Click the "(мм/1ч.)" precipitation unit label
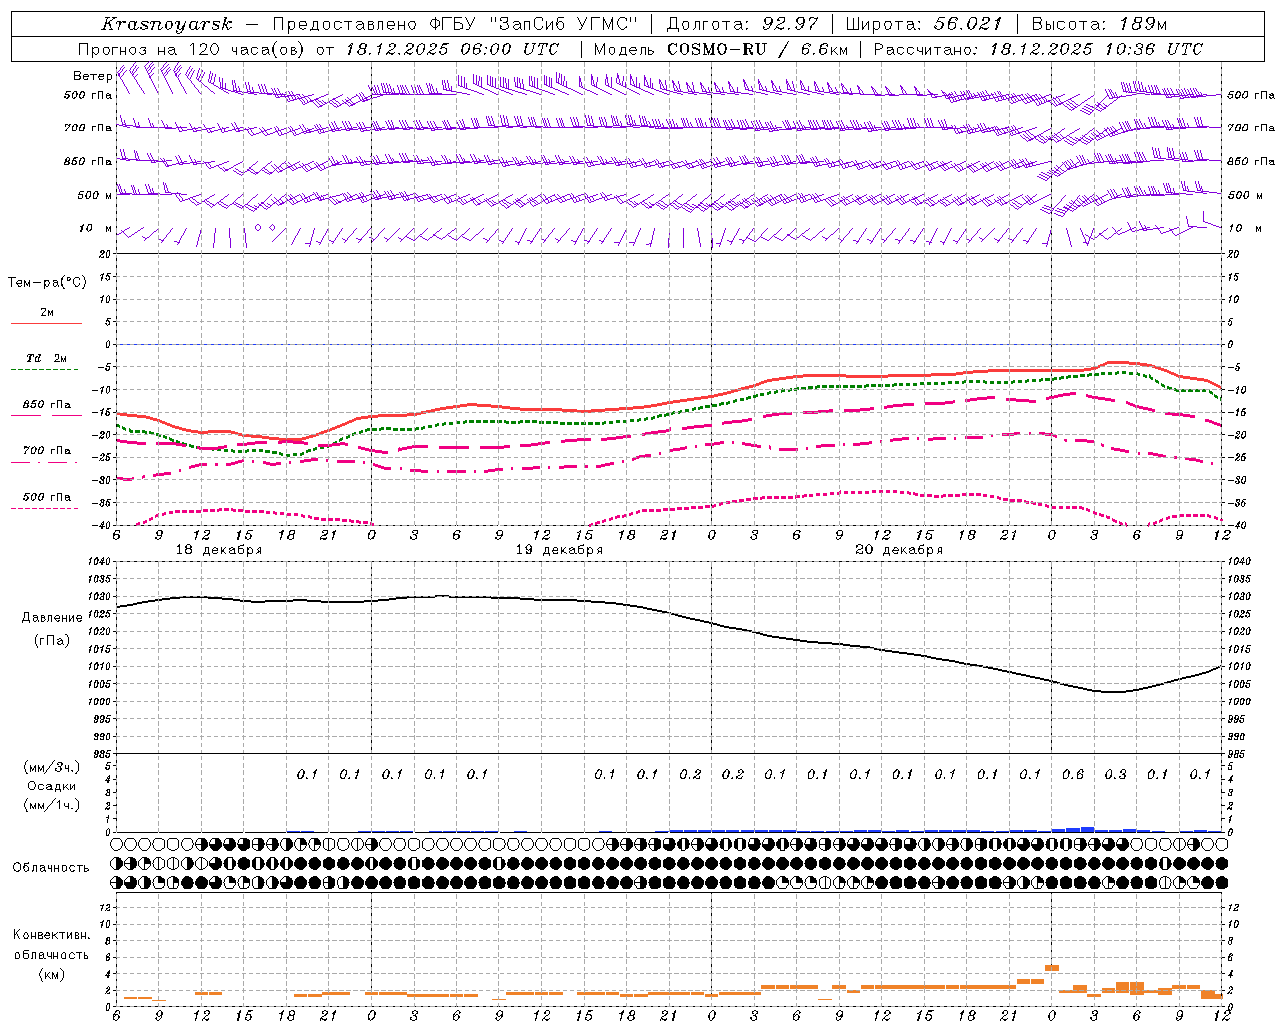 pos(52,805)
